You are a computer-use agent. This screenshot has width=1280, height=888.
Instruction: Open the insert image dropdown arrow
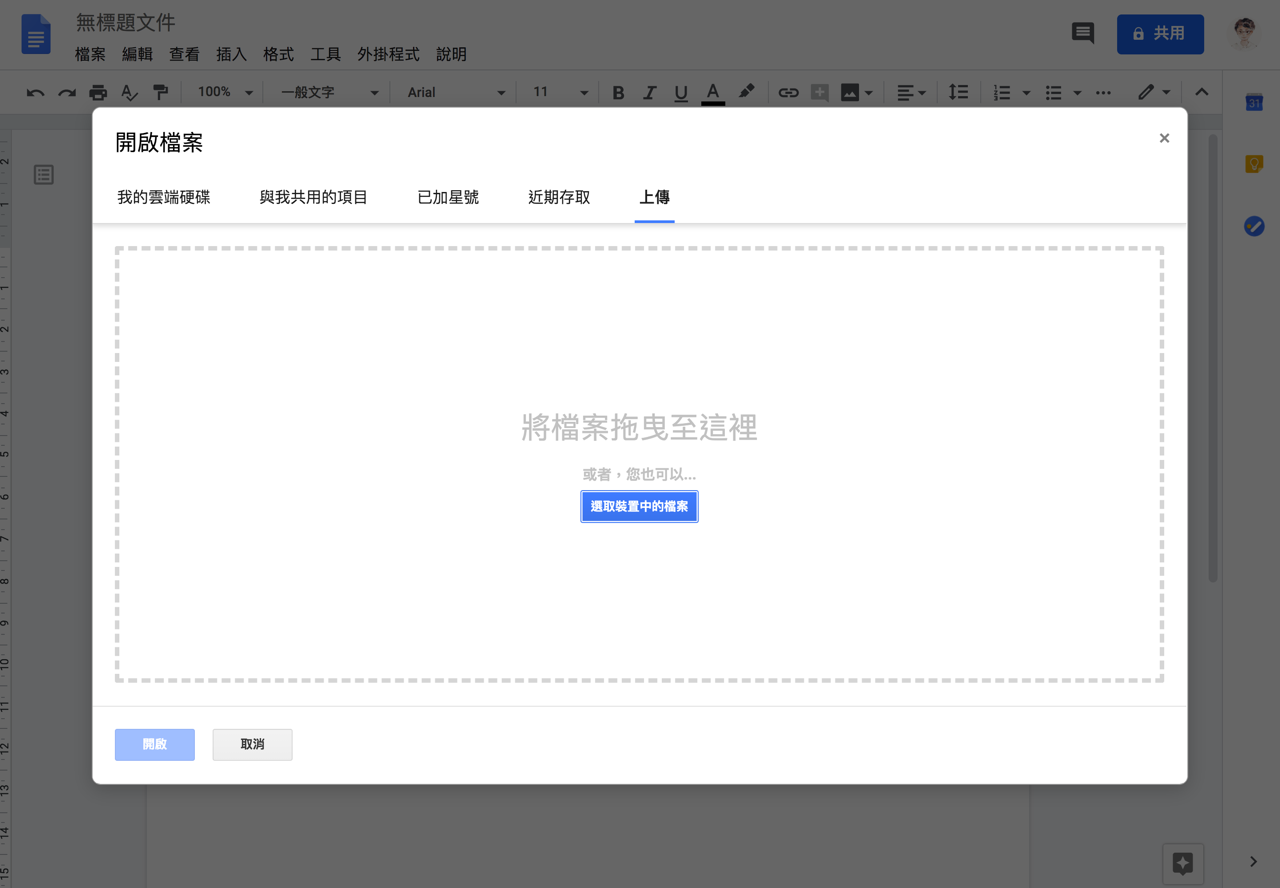868,93
